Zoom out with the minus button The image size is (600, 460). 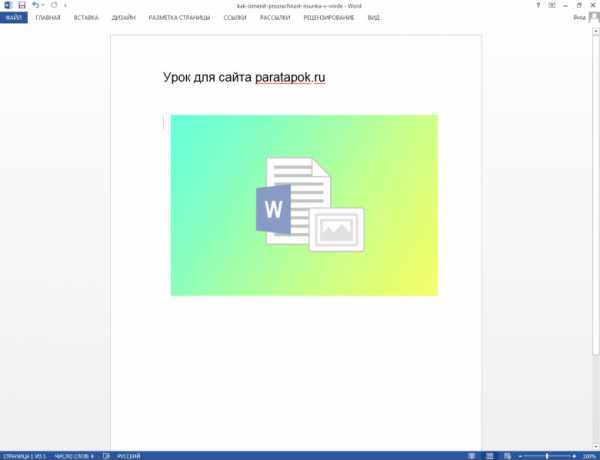(x=520, y=456)
